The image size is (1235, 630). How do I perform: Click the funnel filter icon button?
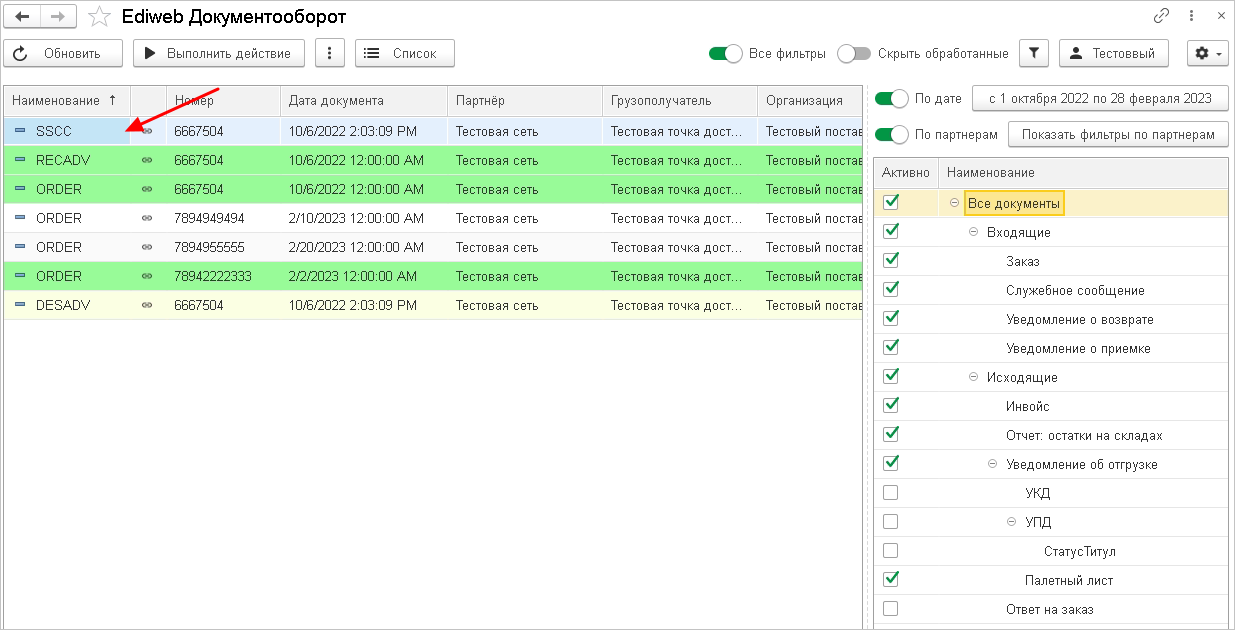[1034, 53]
